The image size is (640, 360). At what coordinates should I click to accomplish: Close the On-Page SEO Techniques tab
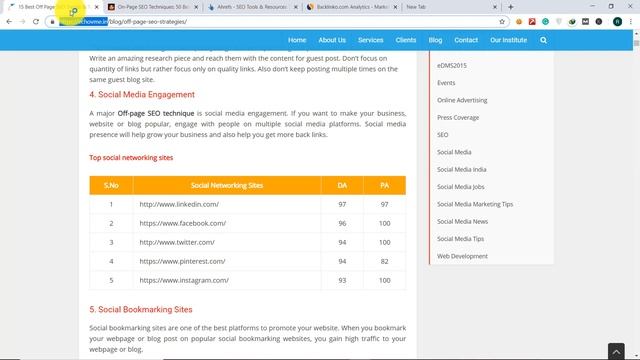point(196,7)
